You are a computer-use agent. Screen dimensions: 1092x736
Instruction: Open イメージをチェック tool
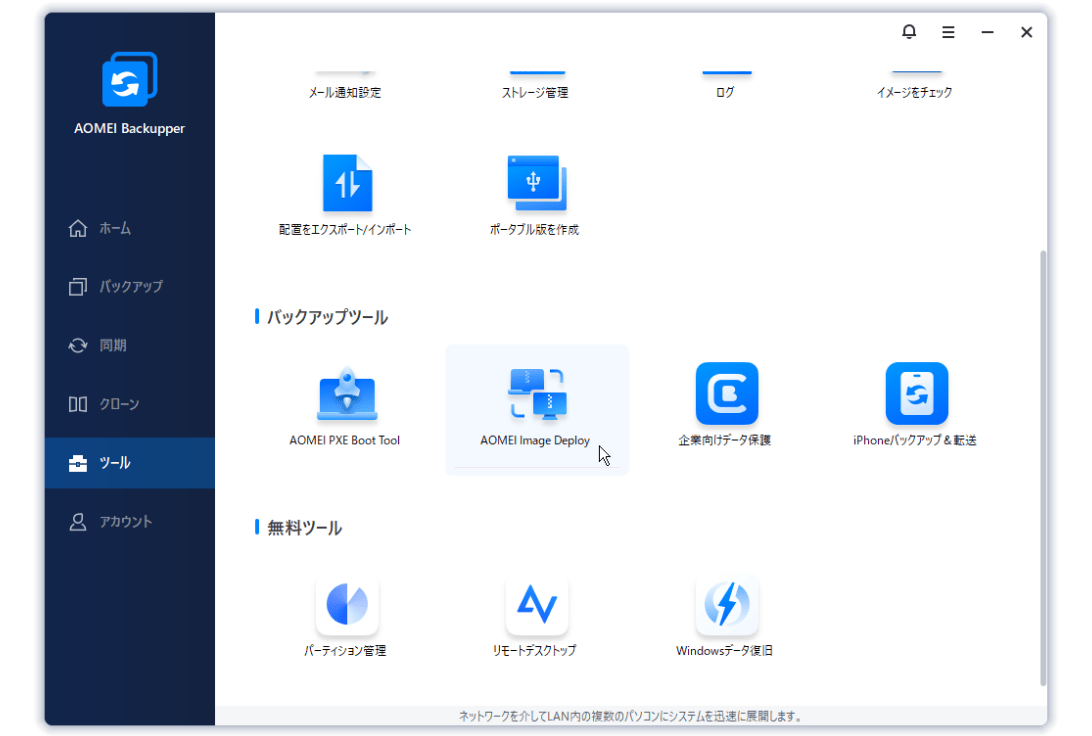click(914, 92)
